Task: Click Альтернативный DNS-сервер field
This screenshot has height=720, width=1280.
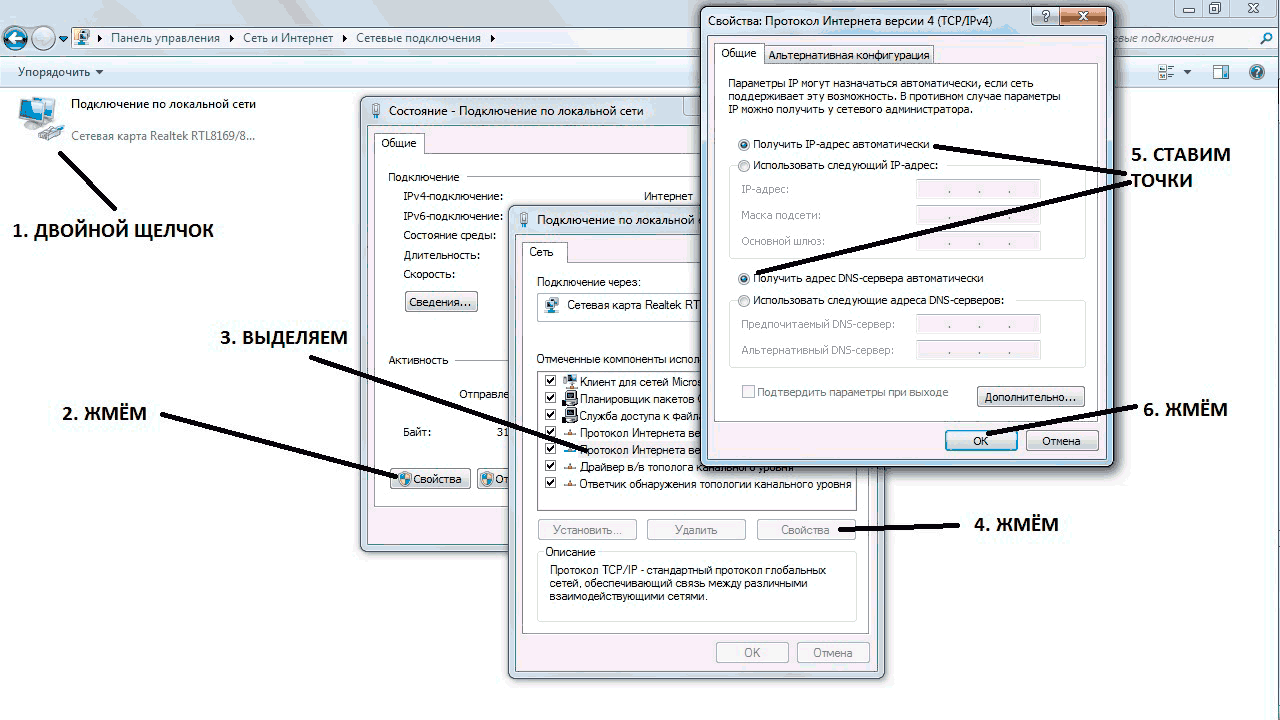Action: pos(978,350)
